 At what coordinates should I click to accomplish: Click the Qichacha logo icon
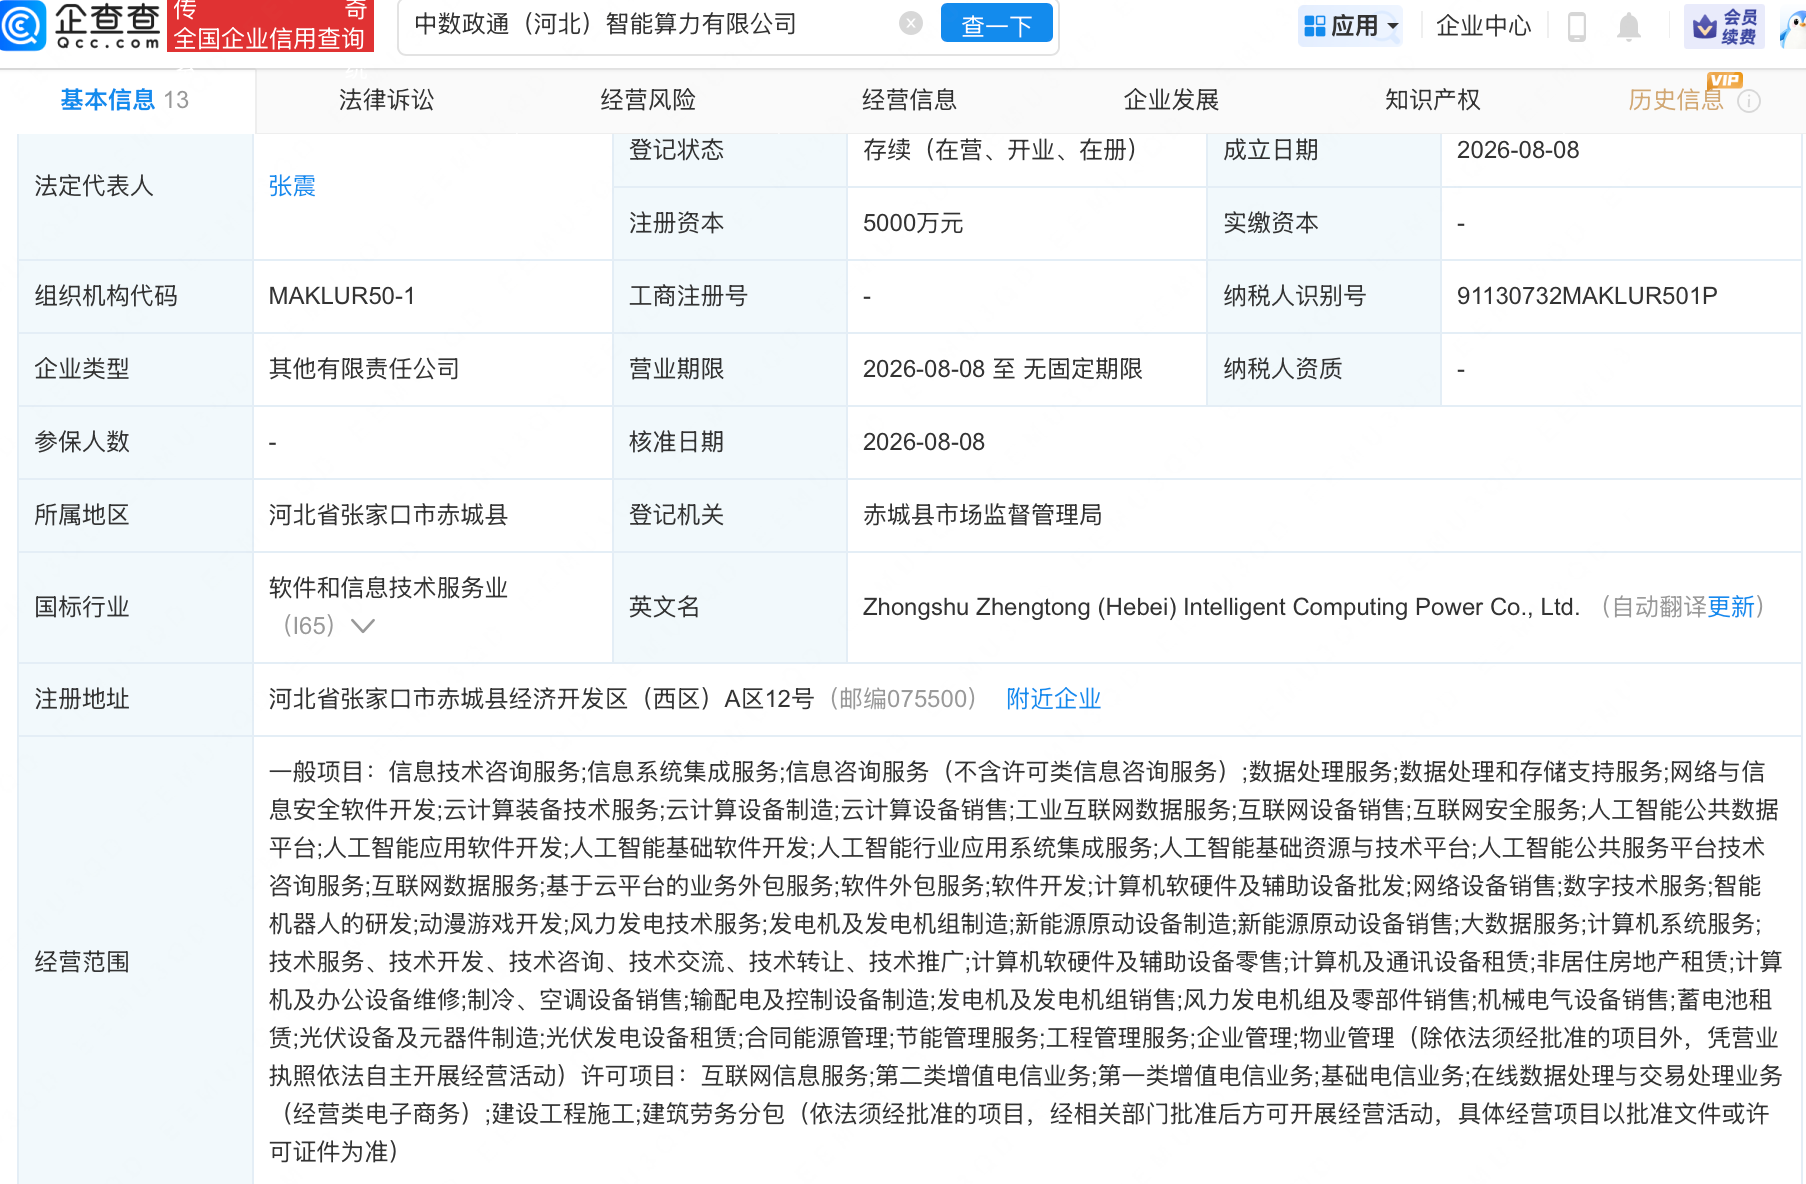tap(22, 24)
